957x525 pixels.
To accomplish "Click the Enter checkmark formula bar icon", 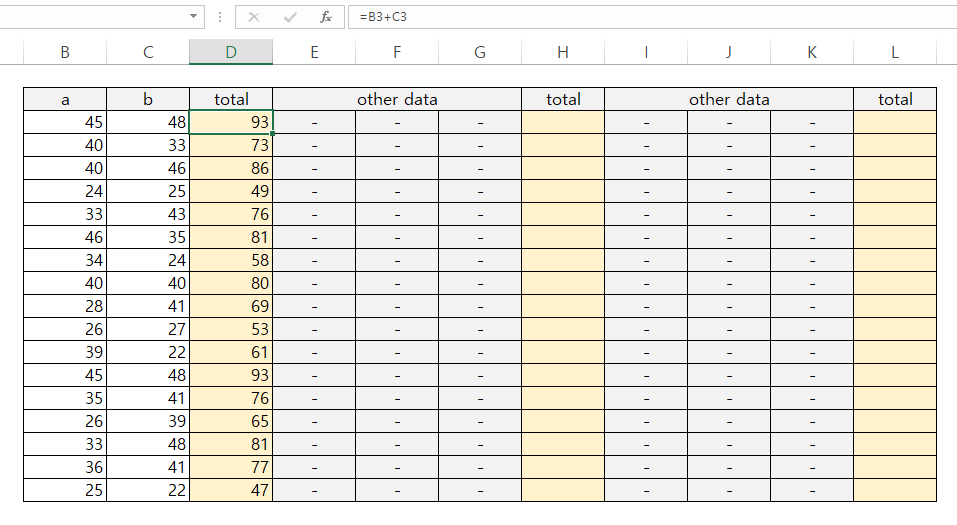I will (290, 17).
